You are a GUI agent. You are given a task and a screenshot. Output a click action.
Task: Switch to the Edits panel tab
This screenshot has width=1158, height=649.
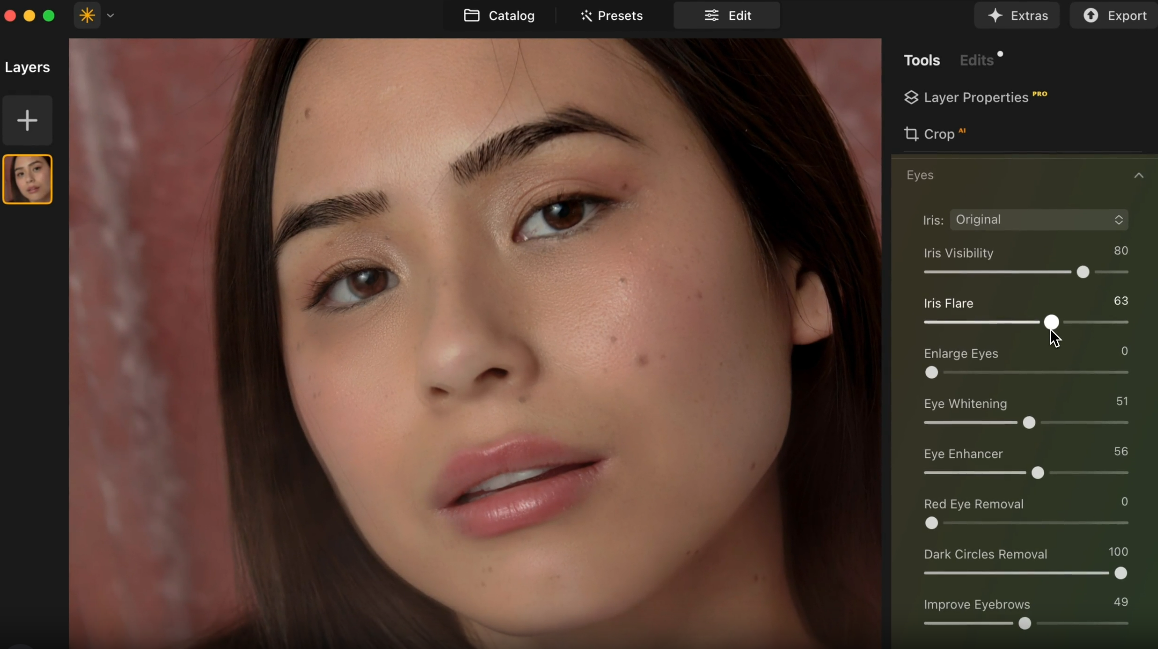coord(976,61)
